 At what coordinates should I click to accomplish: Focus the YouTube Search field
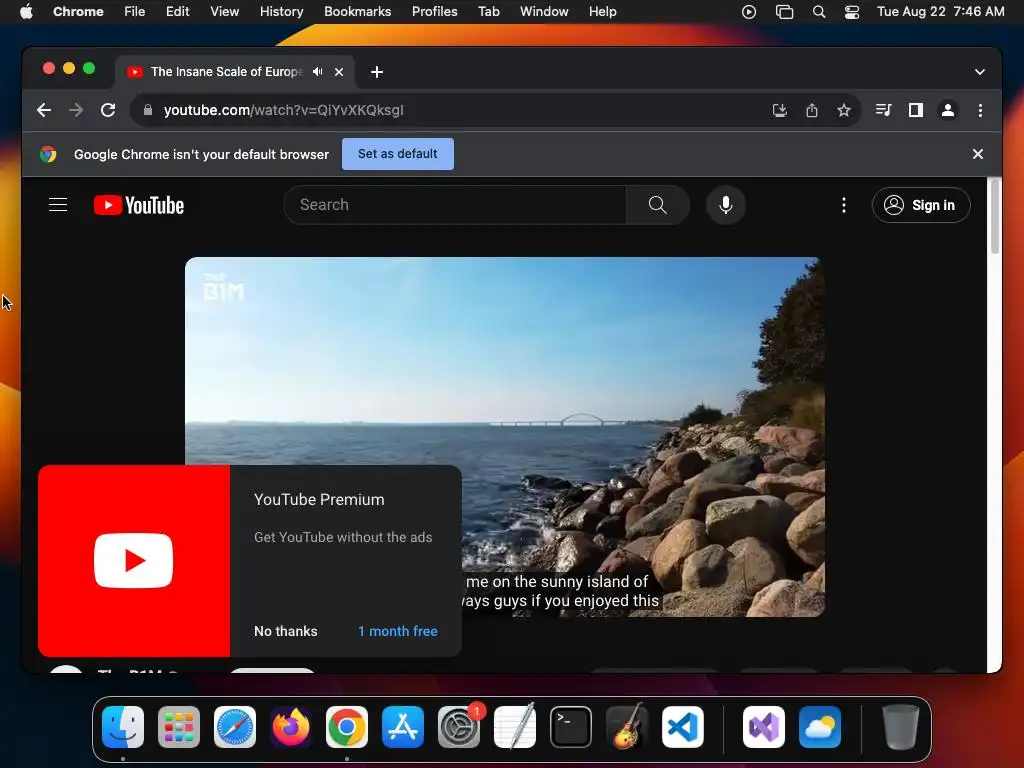(x=455, y=205)
